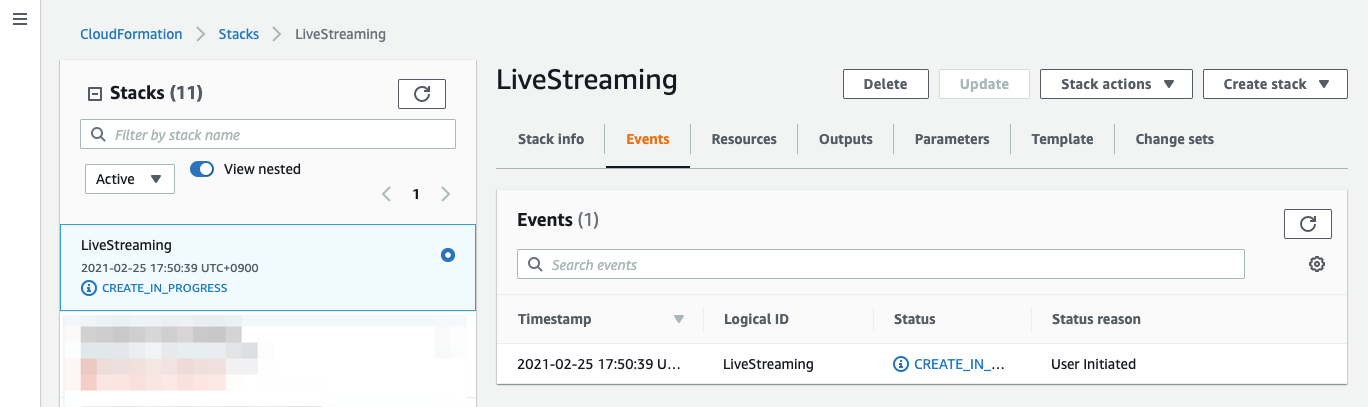Viewport: 1368px width, 407px height.
Task: Click page number 1 in stacks pagination
Action: coord(416,194)
